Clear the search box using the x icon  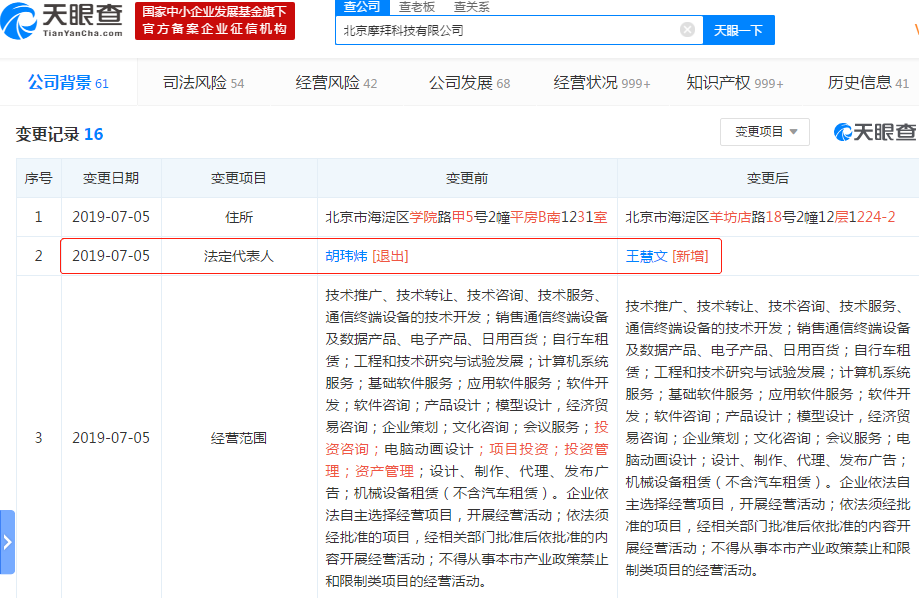coord(687,29)
